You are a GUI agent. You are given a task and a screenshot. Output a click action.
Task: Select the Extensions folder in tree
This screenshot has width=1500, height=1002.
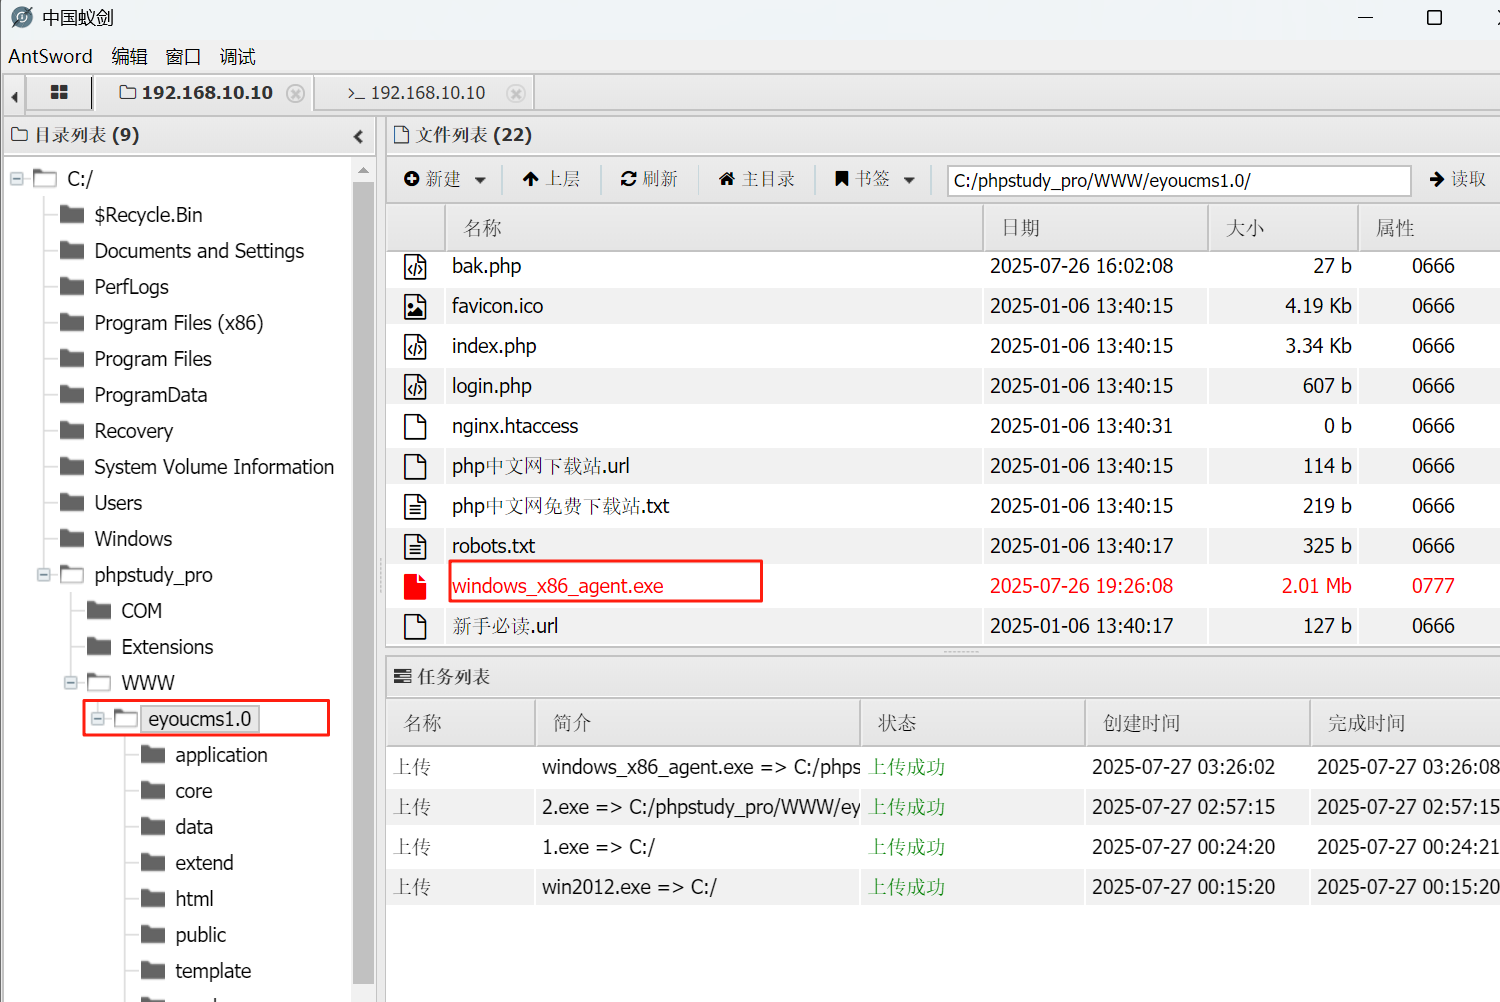point(167,647)
